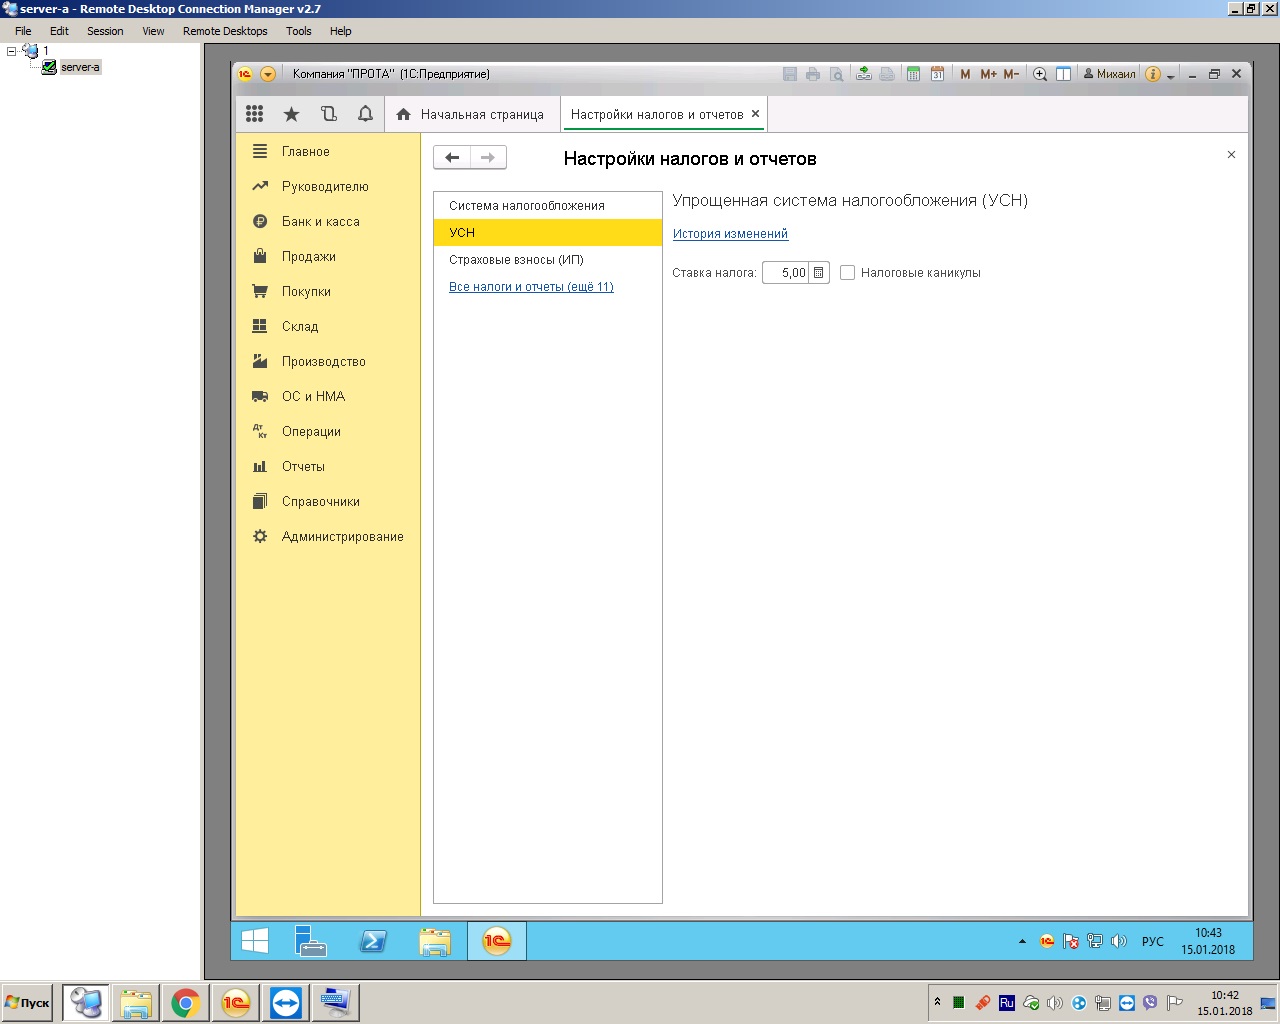The width and height of the screenshot is (1280, 1024).
Task: Close the Настройки налогов и отчетов tab
Action: click(755, 114)
